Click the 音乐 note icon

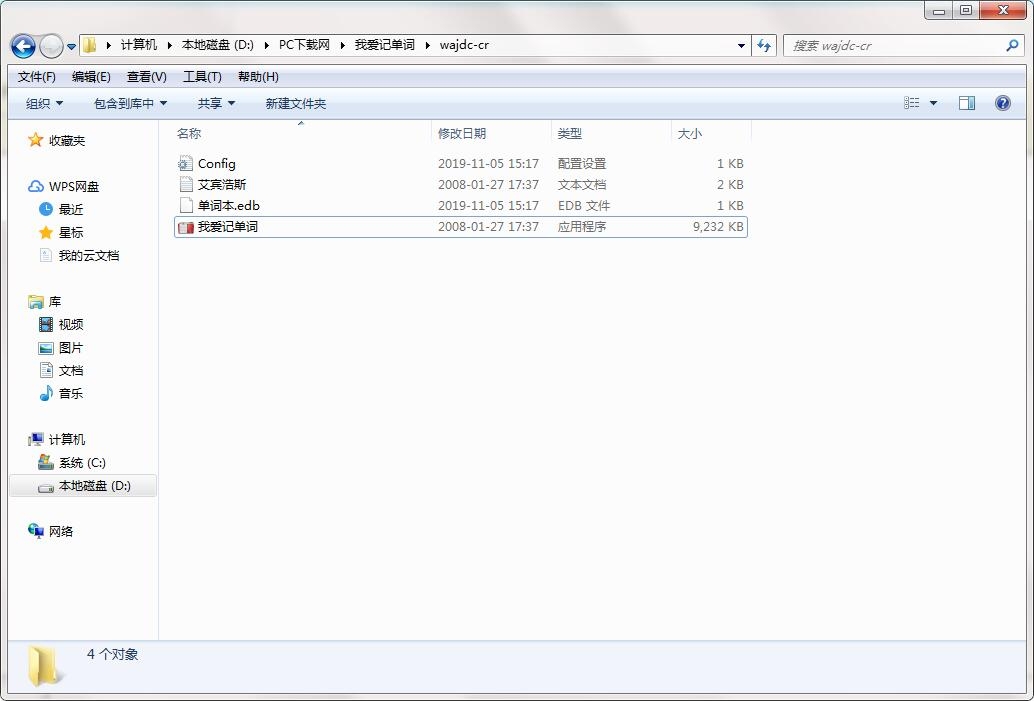[46, 393]
